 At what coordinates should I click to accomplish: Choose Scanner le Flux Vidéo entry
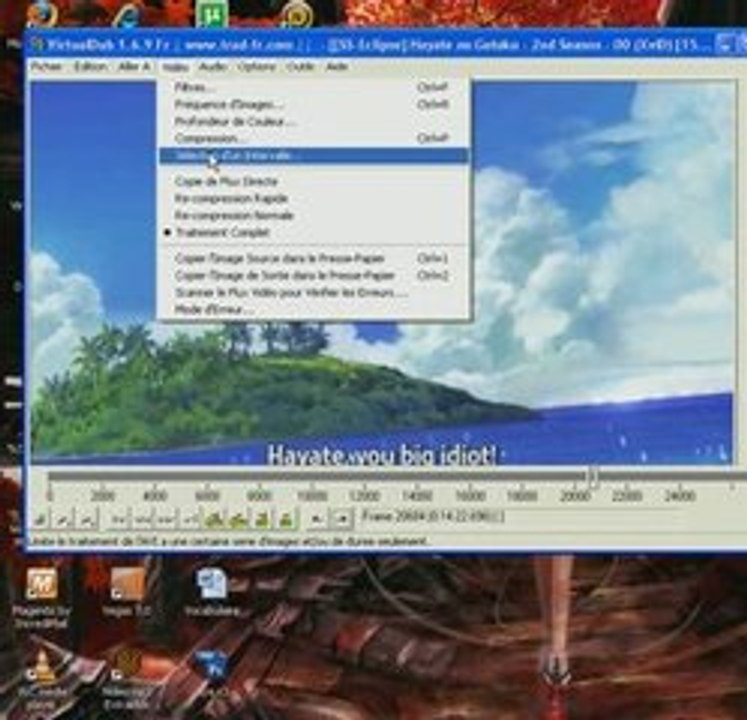(x=314, y=292)
